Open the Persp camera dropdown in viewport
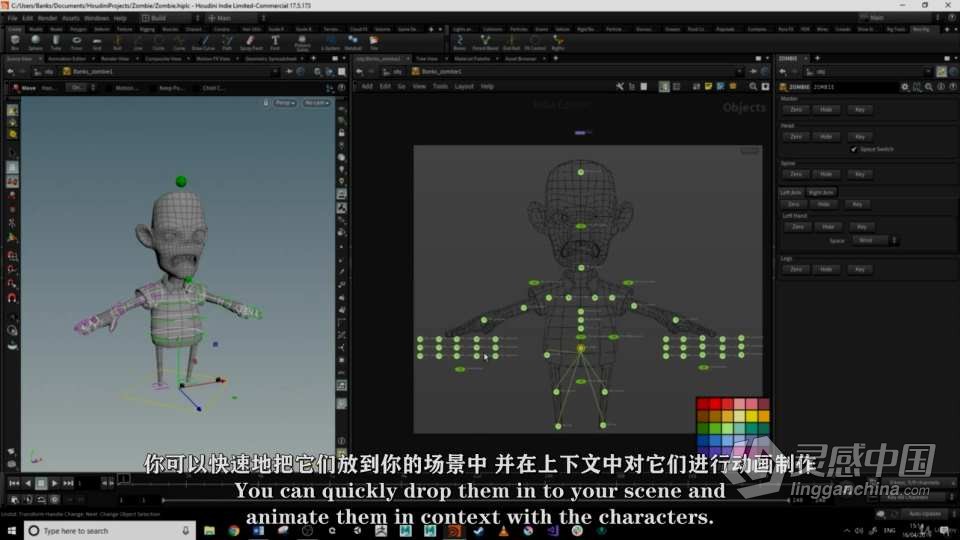 (x=284, y=103)
